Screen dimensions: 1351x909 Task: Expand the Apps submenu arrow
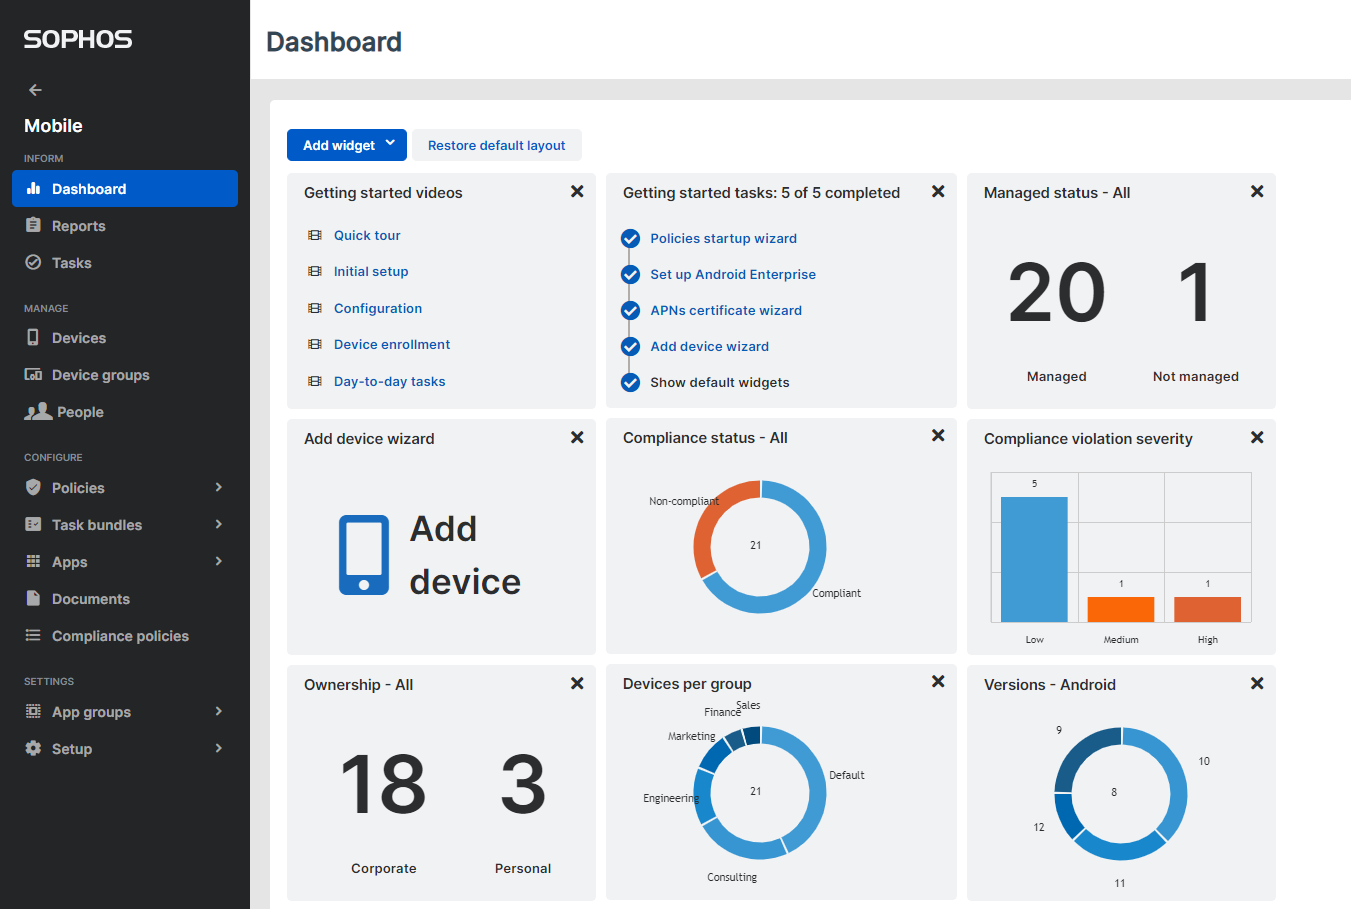(218, 562)
